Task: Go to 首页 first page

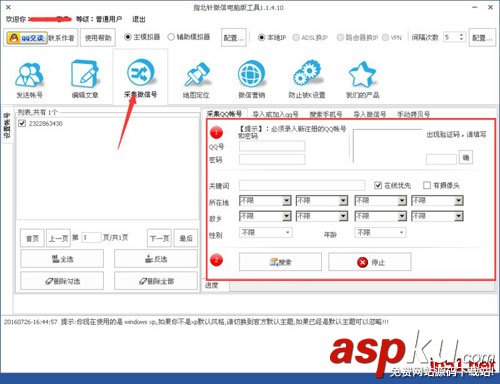Action: coord(32,238)
